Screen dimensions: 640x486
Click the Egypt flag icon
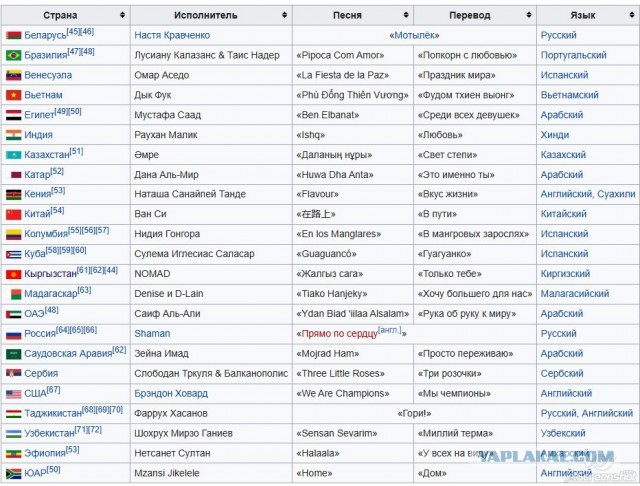[13, 115]
